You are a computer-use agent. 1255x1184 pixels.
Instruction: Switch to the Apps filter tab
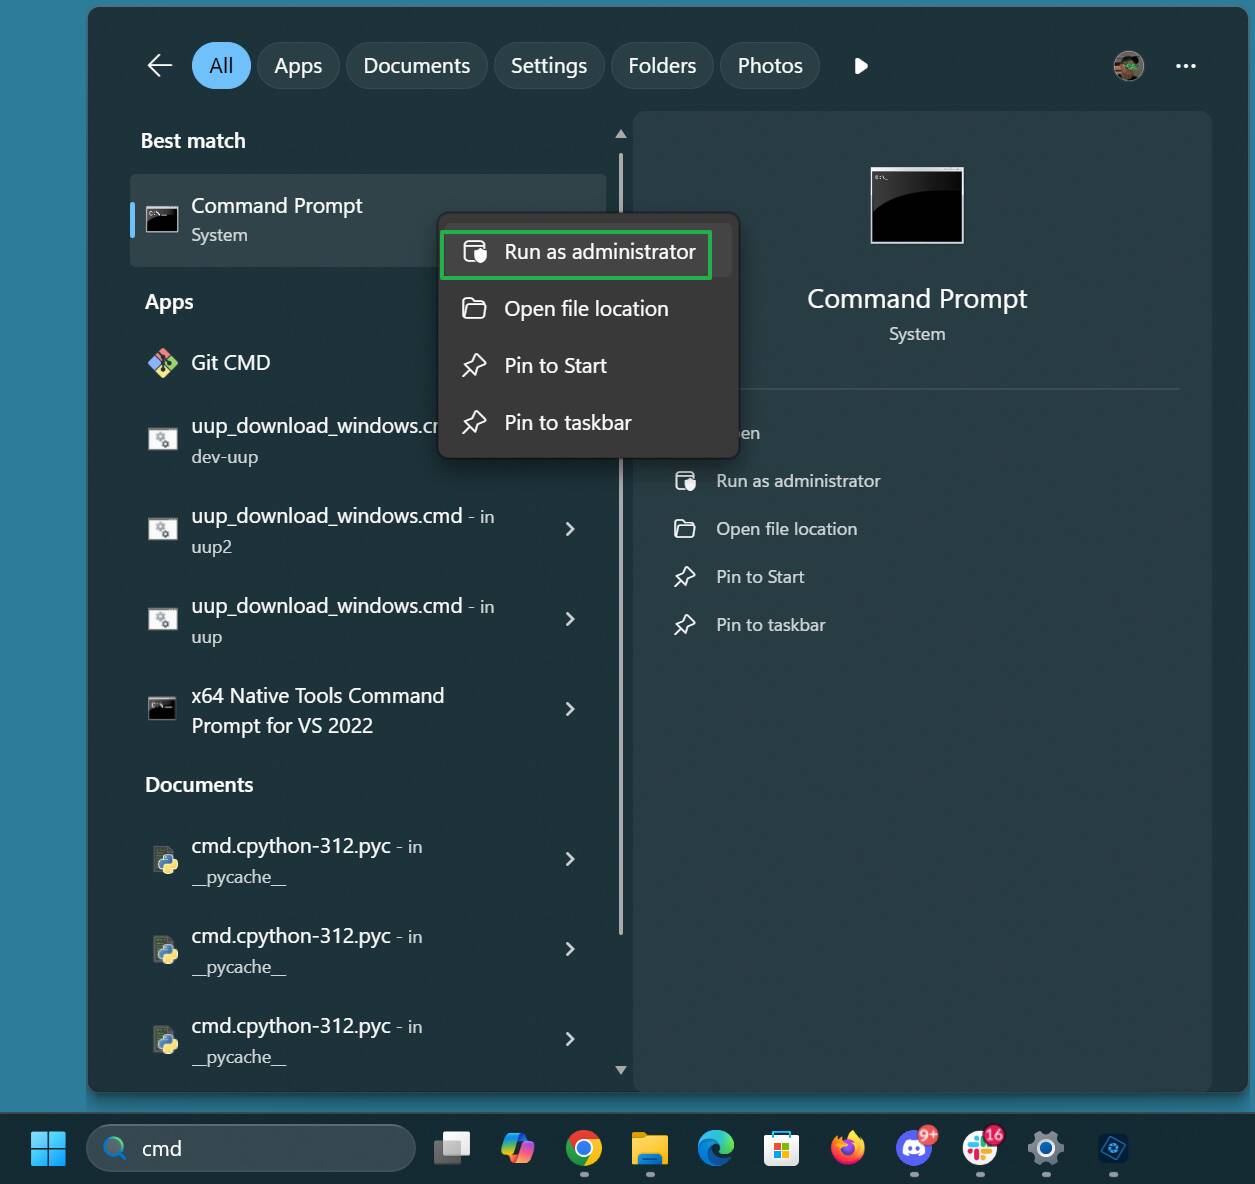[298, 66]
